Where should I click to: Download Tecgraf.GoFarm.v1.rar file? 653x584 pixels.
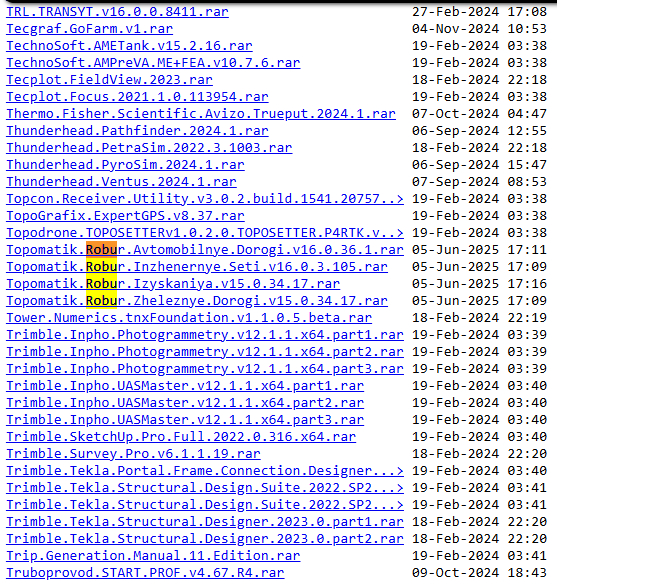tap(89, 29)
